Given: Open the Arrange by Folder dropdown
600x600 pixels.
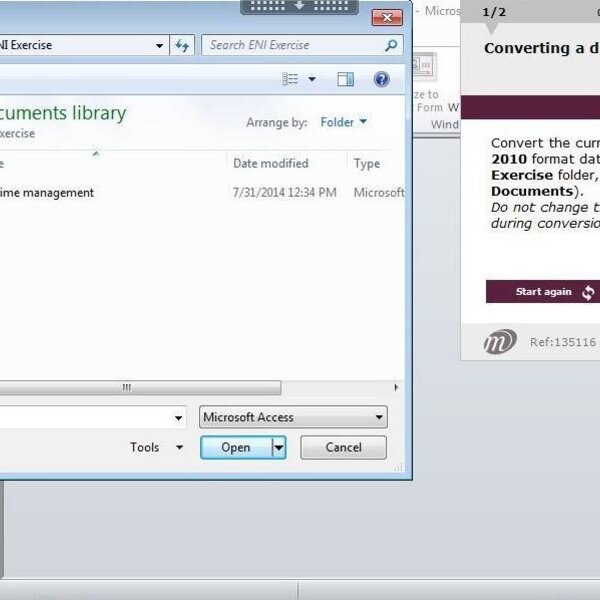Looking at the screenshot, I should (x=343, y=122).
